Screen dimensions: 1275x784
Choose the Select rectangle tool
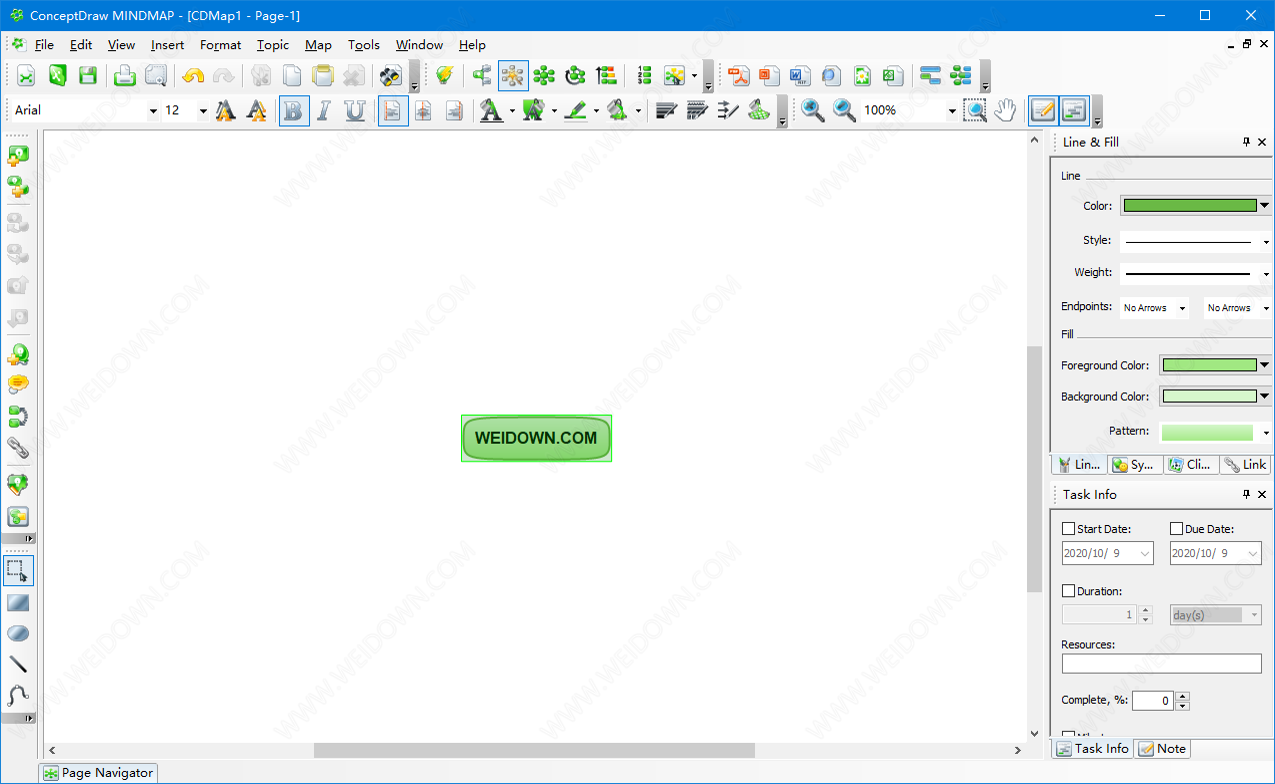[18, 571]
